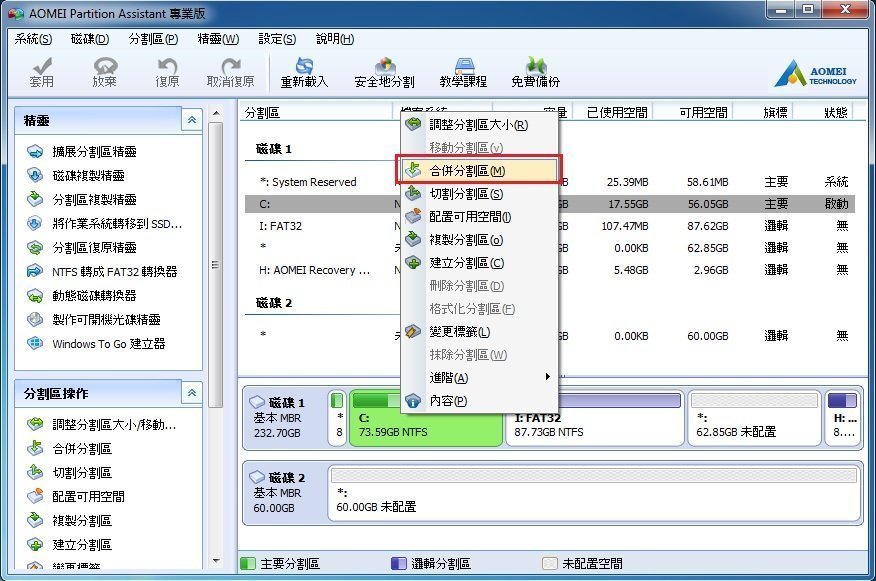This screenshot has height=581, width=876.
Task: Click the 取消復原 (Redo) toolbar icon
Action: [x=230, y=73]
